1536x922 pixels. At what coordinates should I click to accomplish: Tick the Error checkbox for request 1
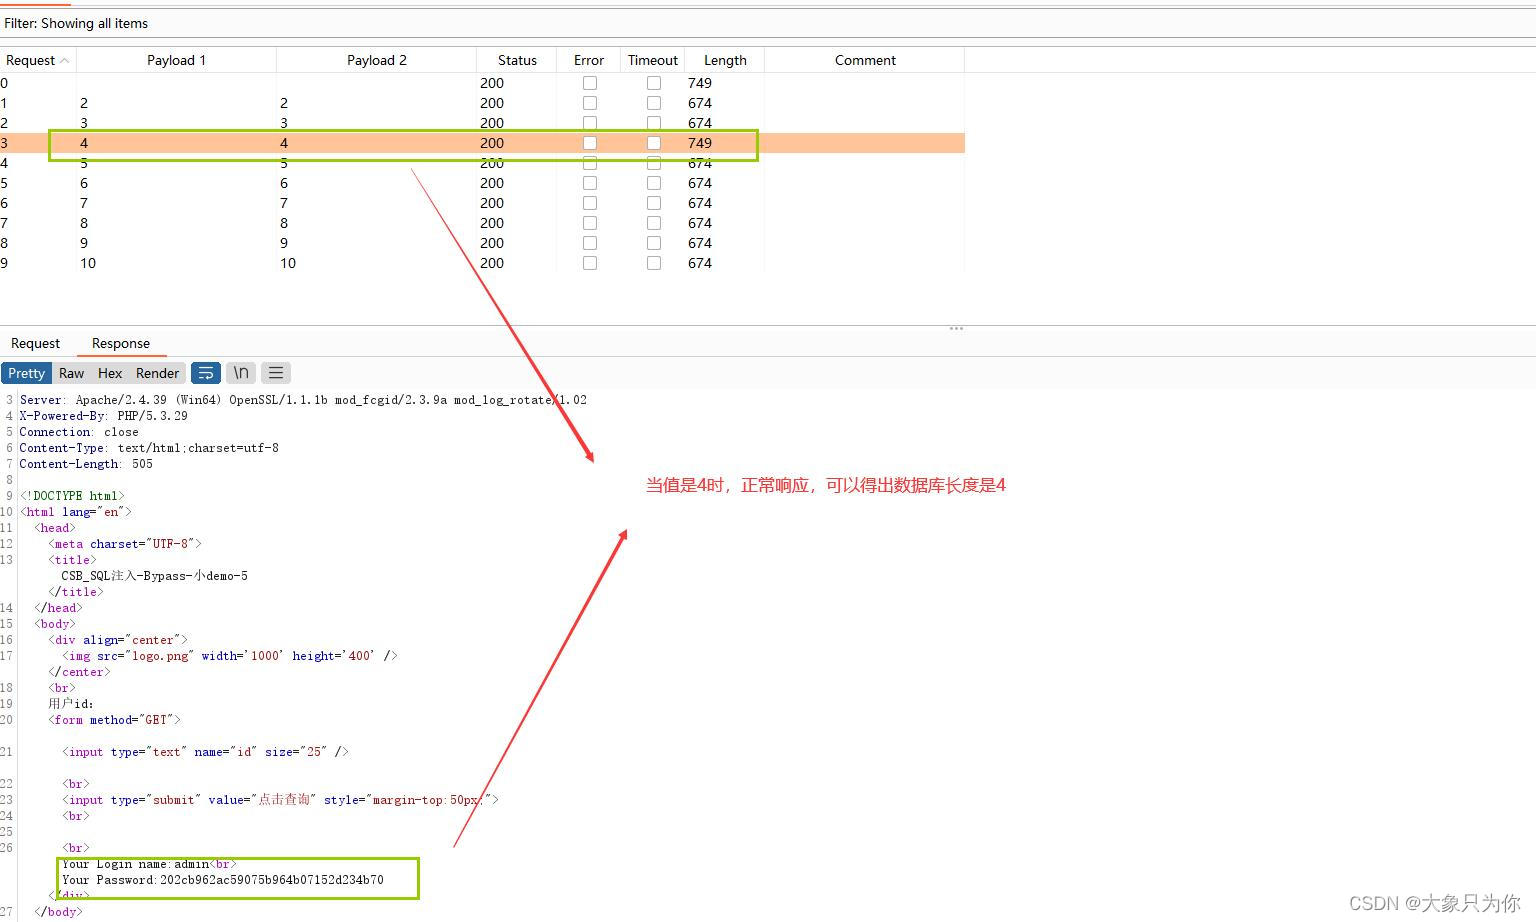click(x=590, y=103)
